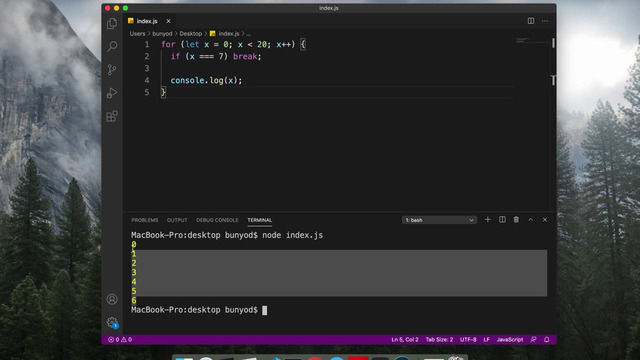This screenshot has height=360, width=640.
Task: Click the Desktop breadcrumb
Action: 191,33
